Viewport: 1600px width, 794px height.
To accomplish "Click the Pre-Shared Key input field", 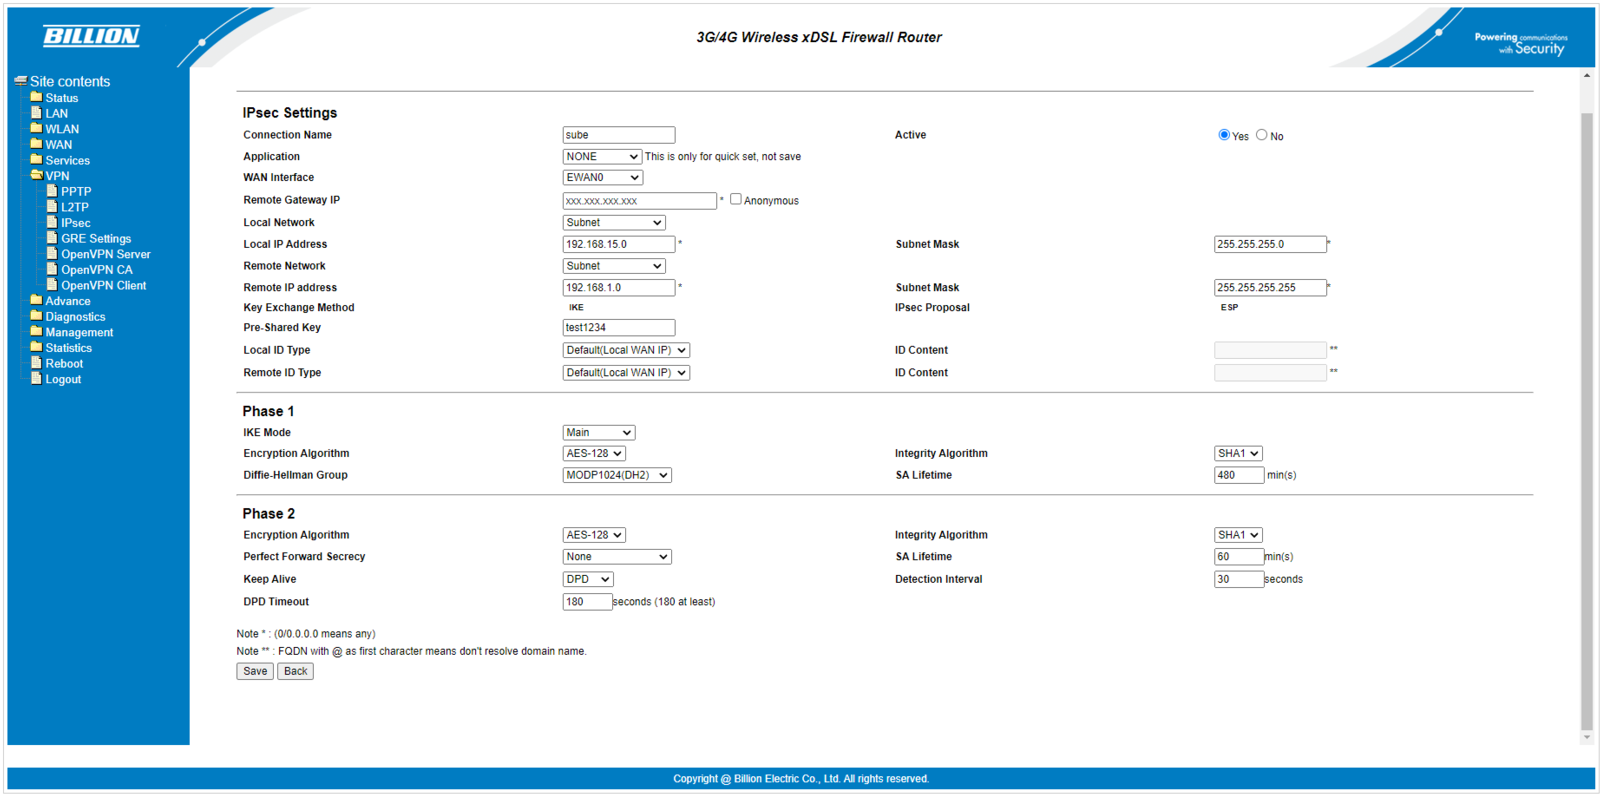I will 618,328.
